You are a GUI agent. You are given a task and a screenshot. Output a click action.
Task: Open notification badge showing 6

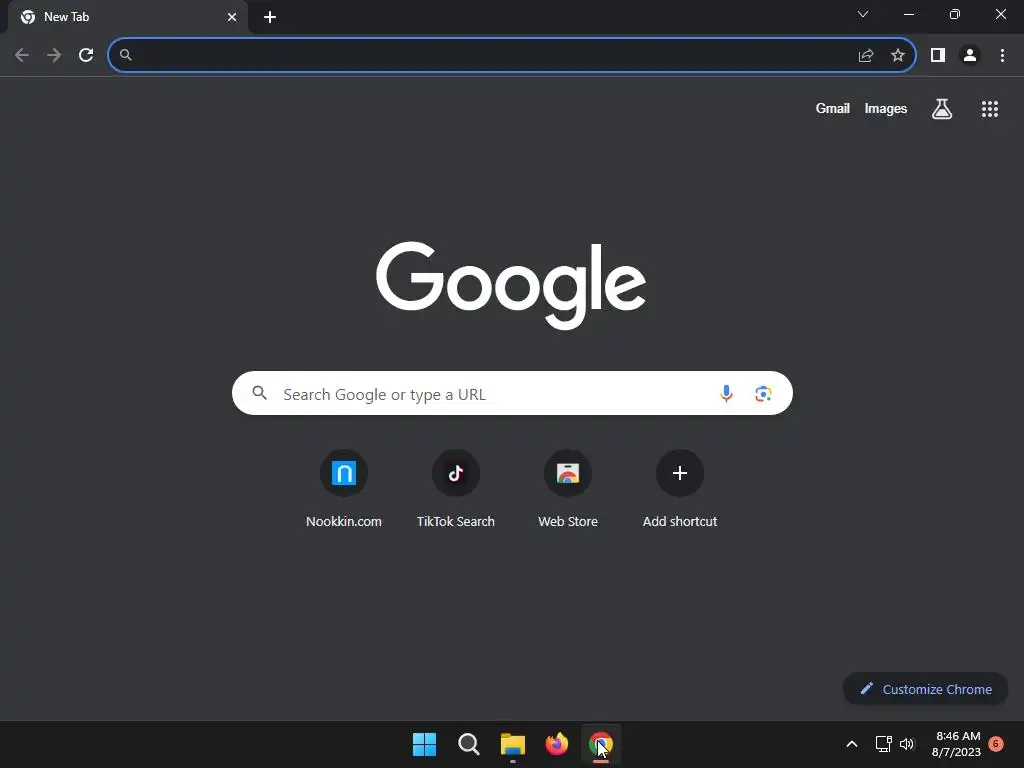tap(996, 744)
